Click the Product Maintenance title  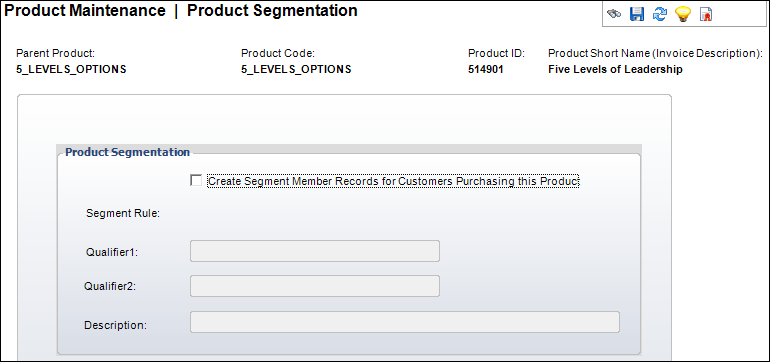[x=84, y=10]
